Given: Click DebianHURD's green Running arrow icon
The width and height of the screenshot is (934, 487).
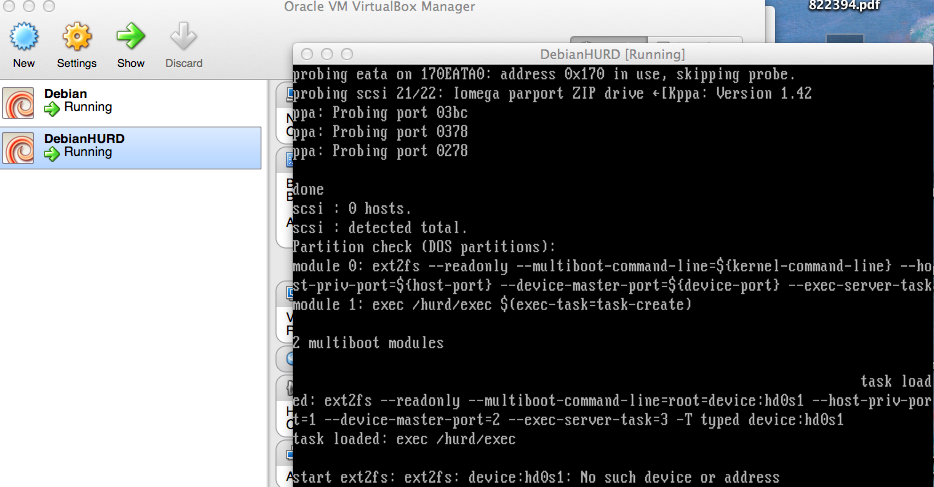Looking at the screenshot, I should [x=52, y=154].
